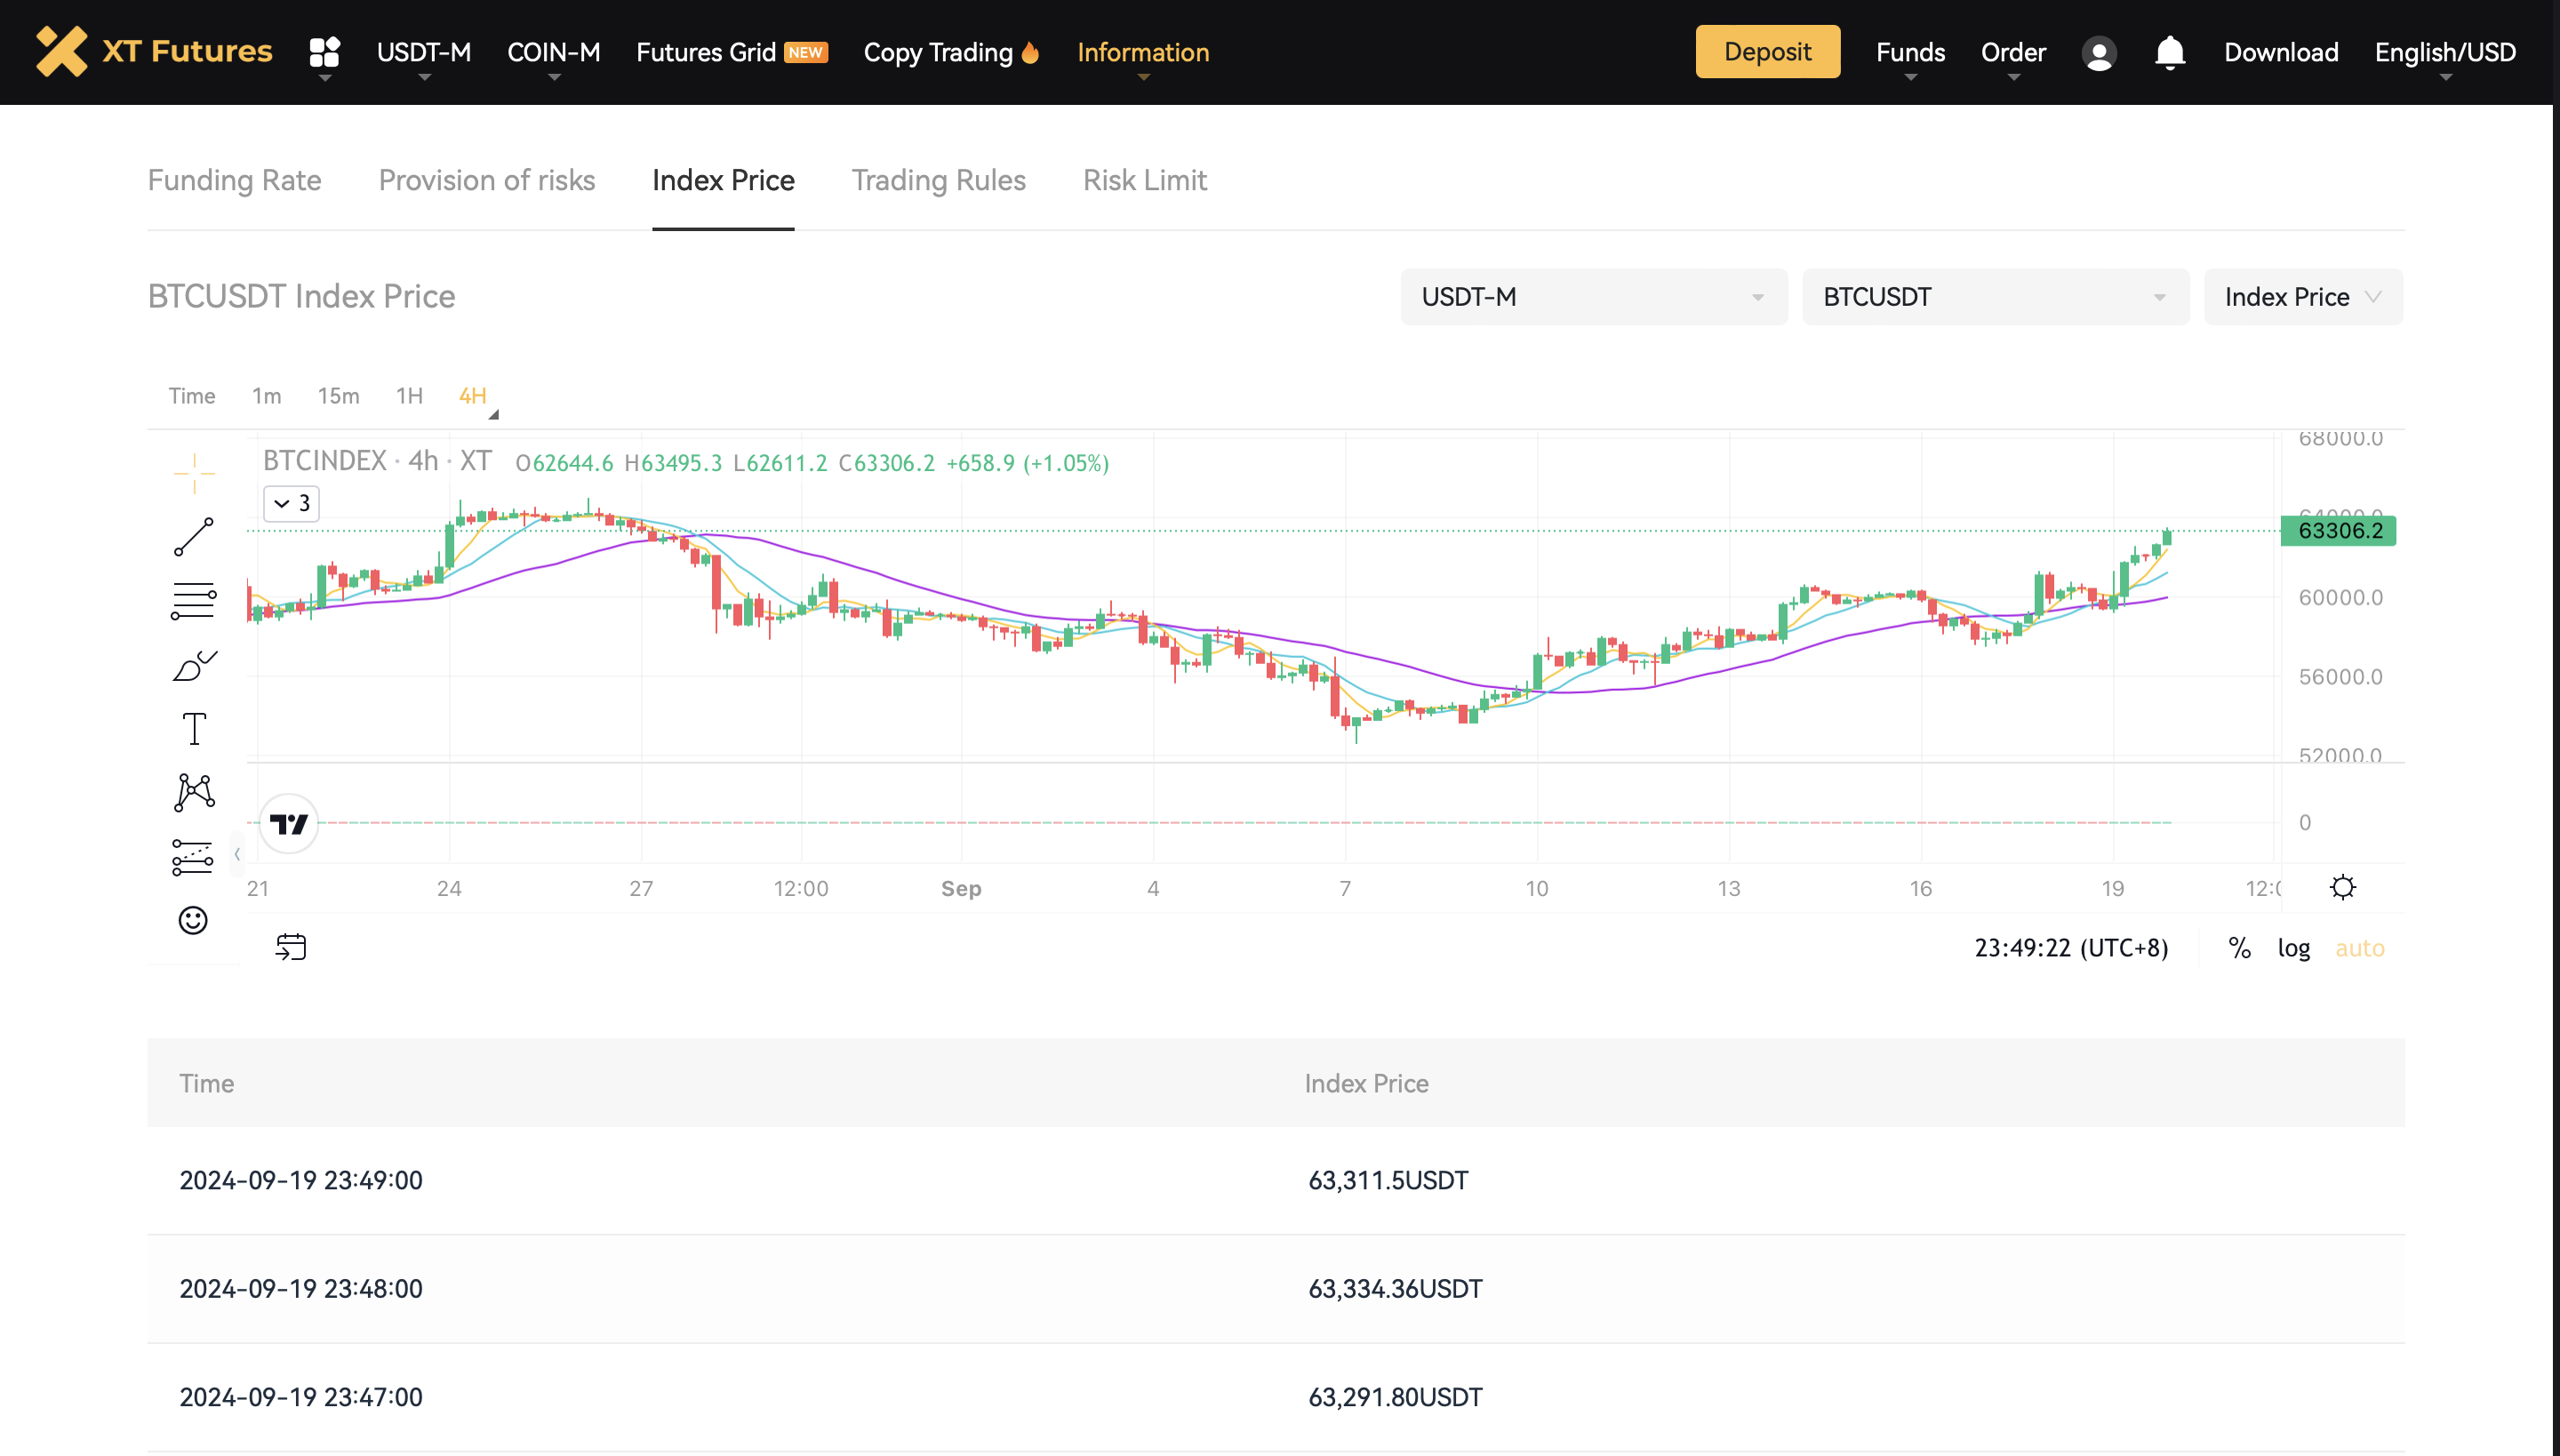Screen dimensions: 2560x1456
Task: Select the brush drawing tool
Action: [x=193, y=663]
